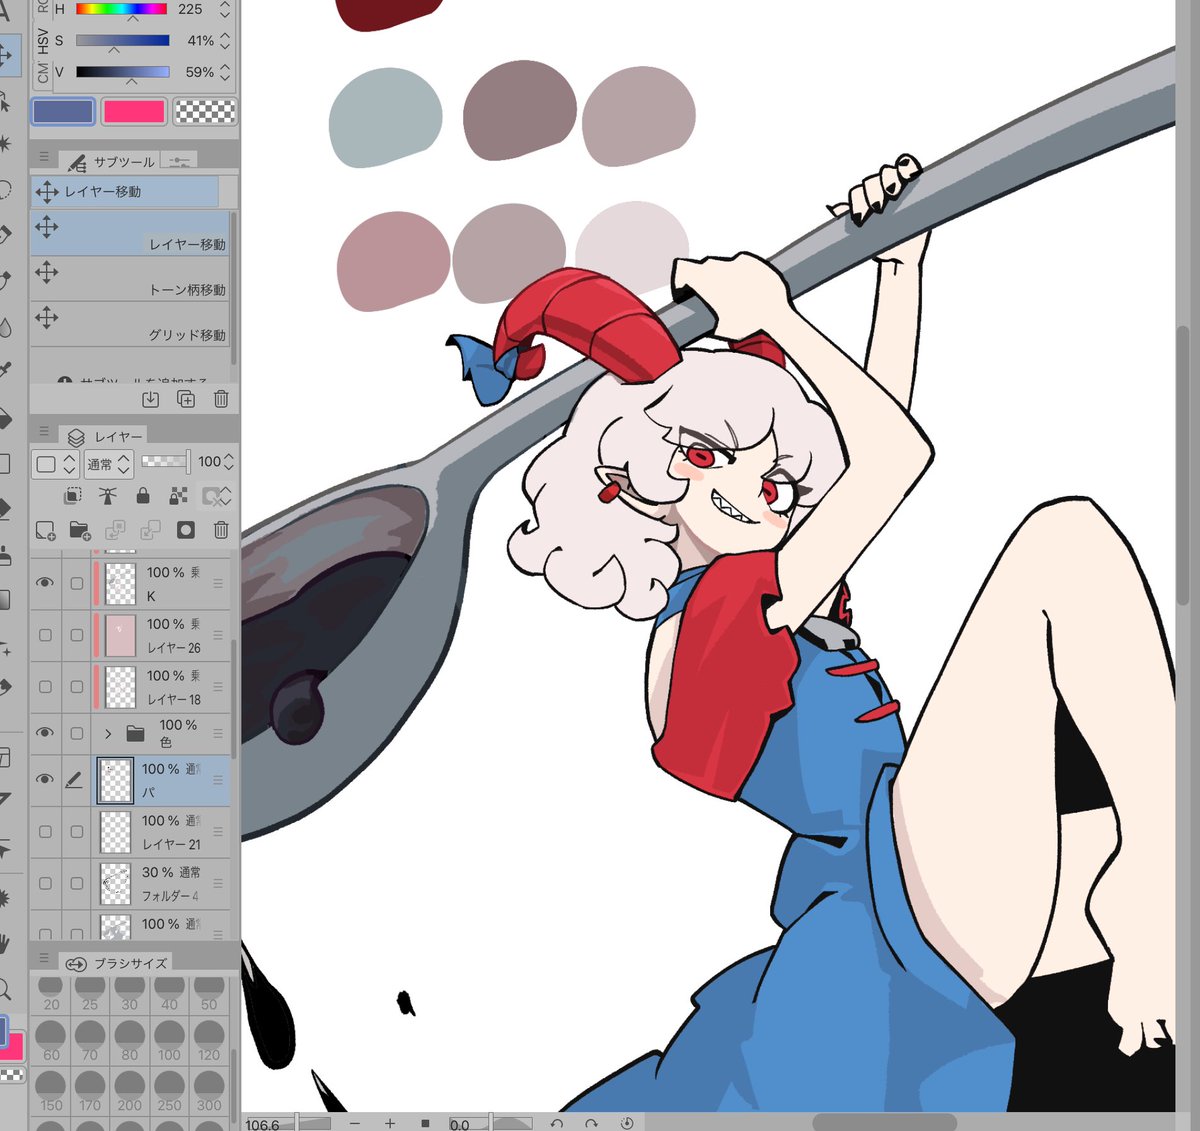Screen dimensions: 1200x1131
Task: Switch to the HSV color tab
Action: coord(43,41)
